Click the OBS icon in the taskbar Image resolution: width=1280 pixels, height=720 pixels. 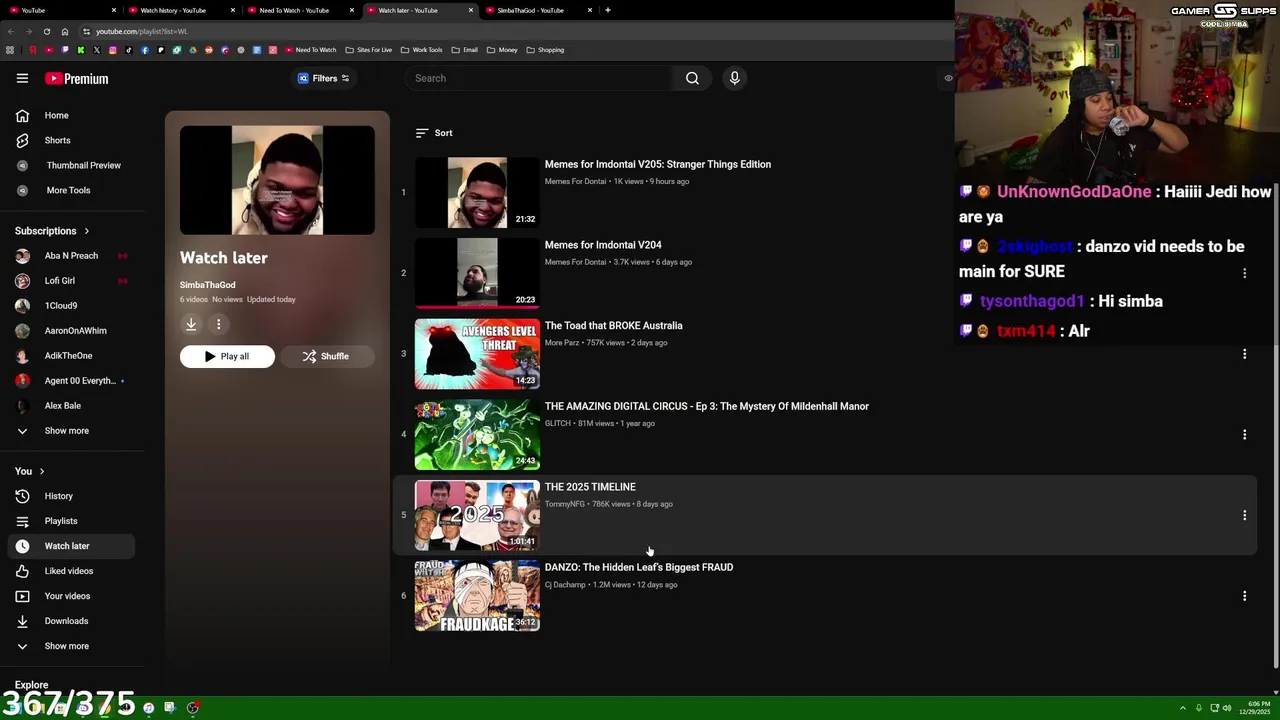click(193, 708)
